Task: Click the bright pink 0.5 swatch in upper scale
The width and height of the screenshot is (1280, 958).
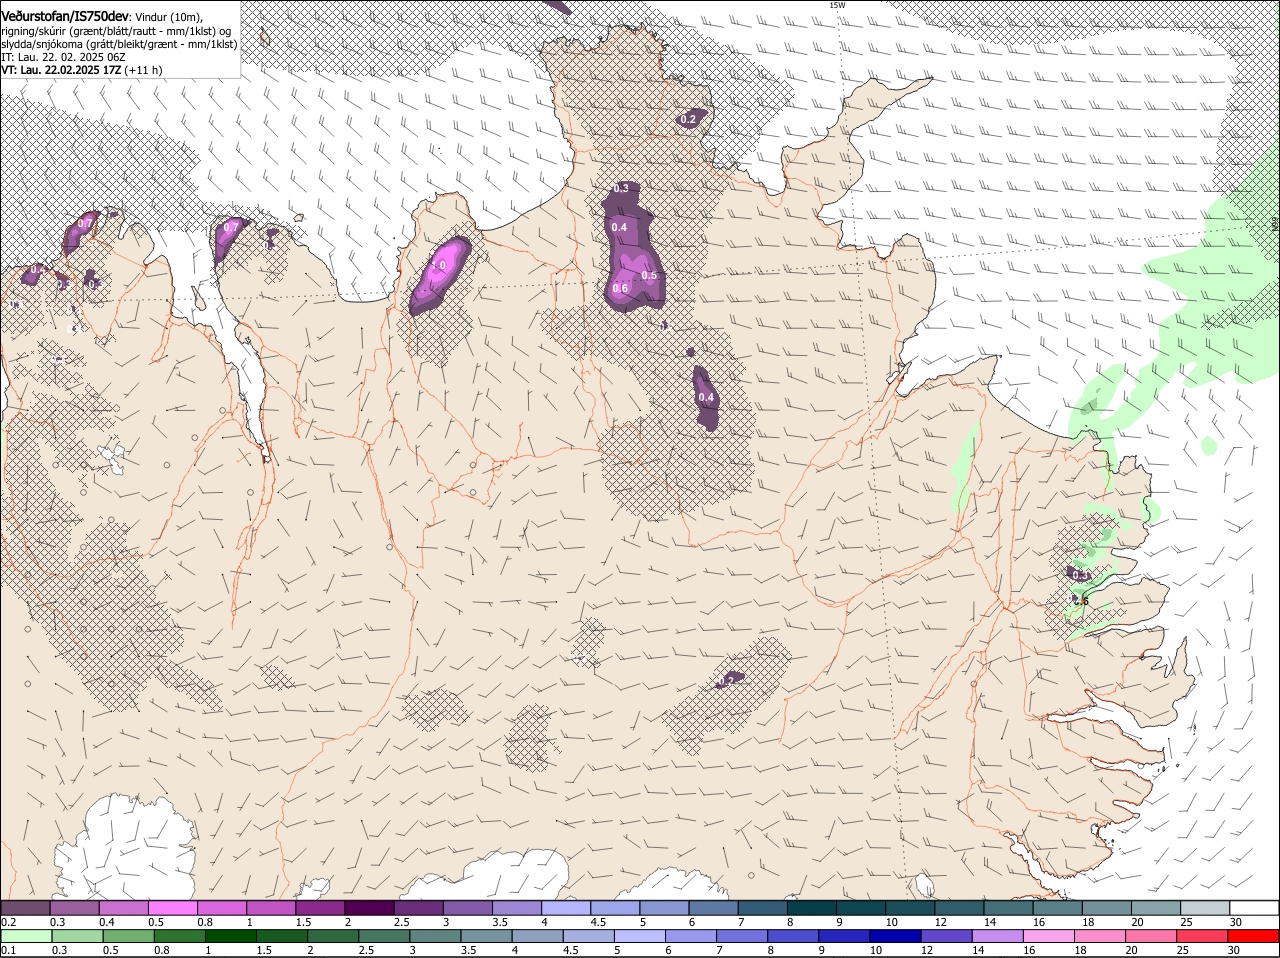Action: (x=173, y=907)
